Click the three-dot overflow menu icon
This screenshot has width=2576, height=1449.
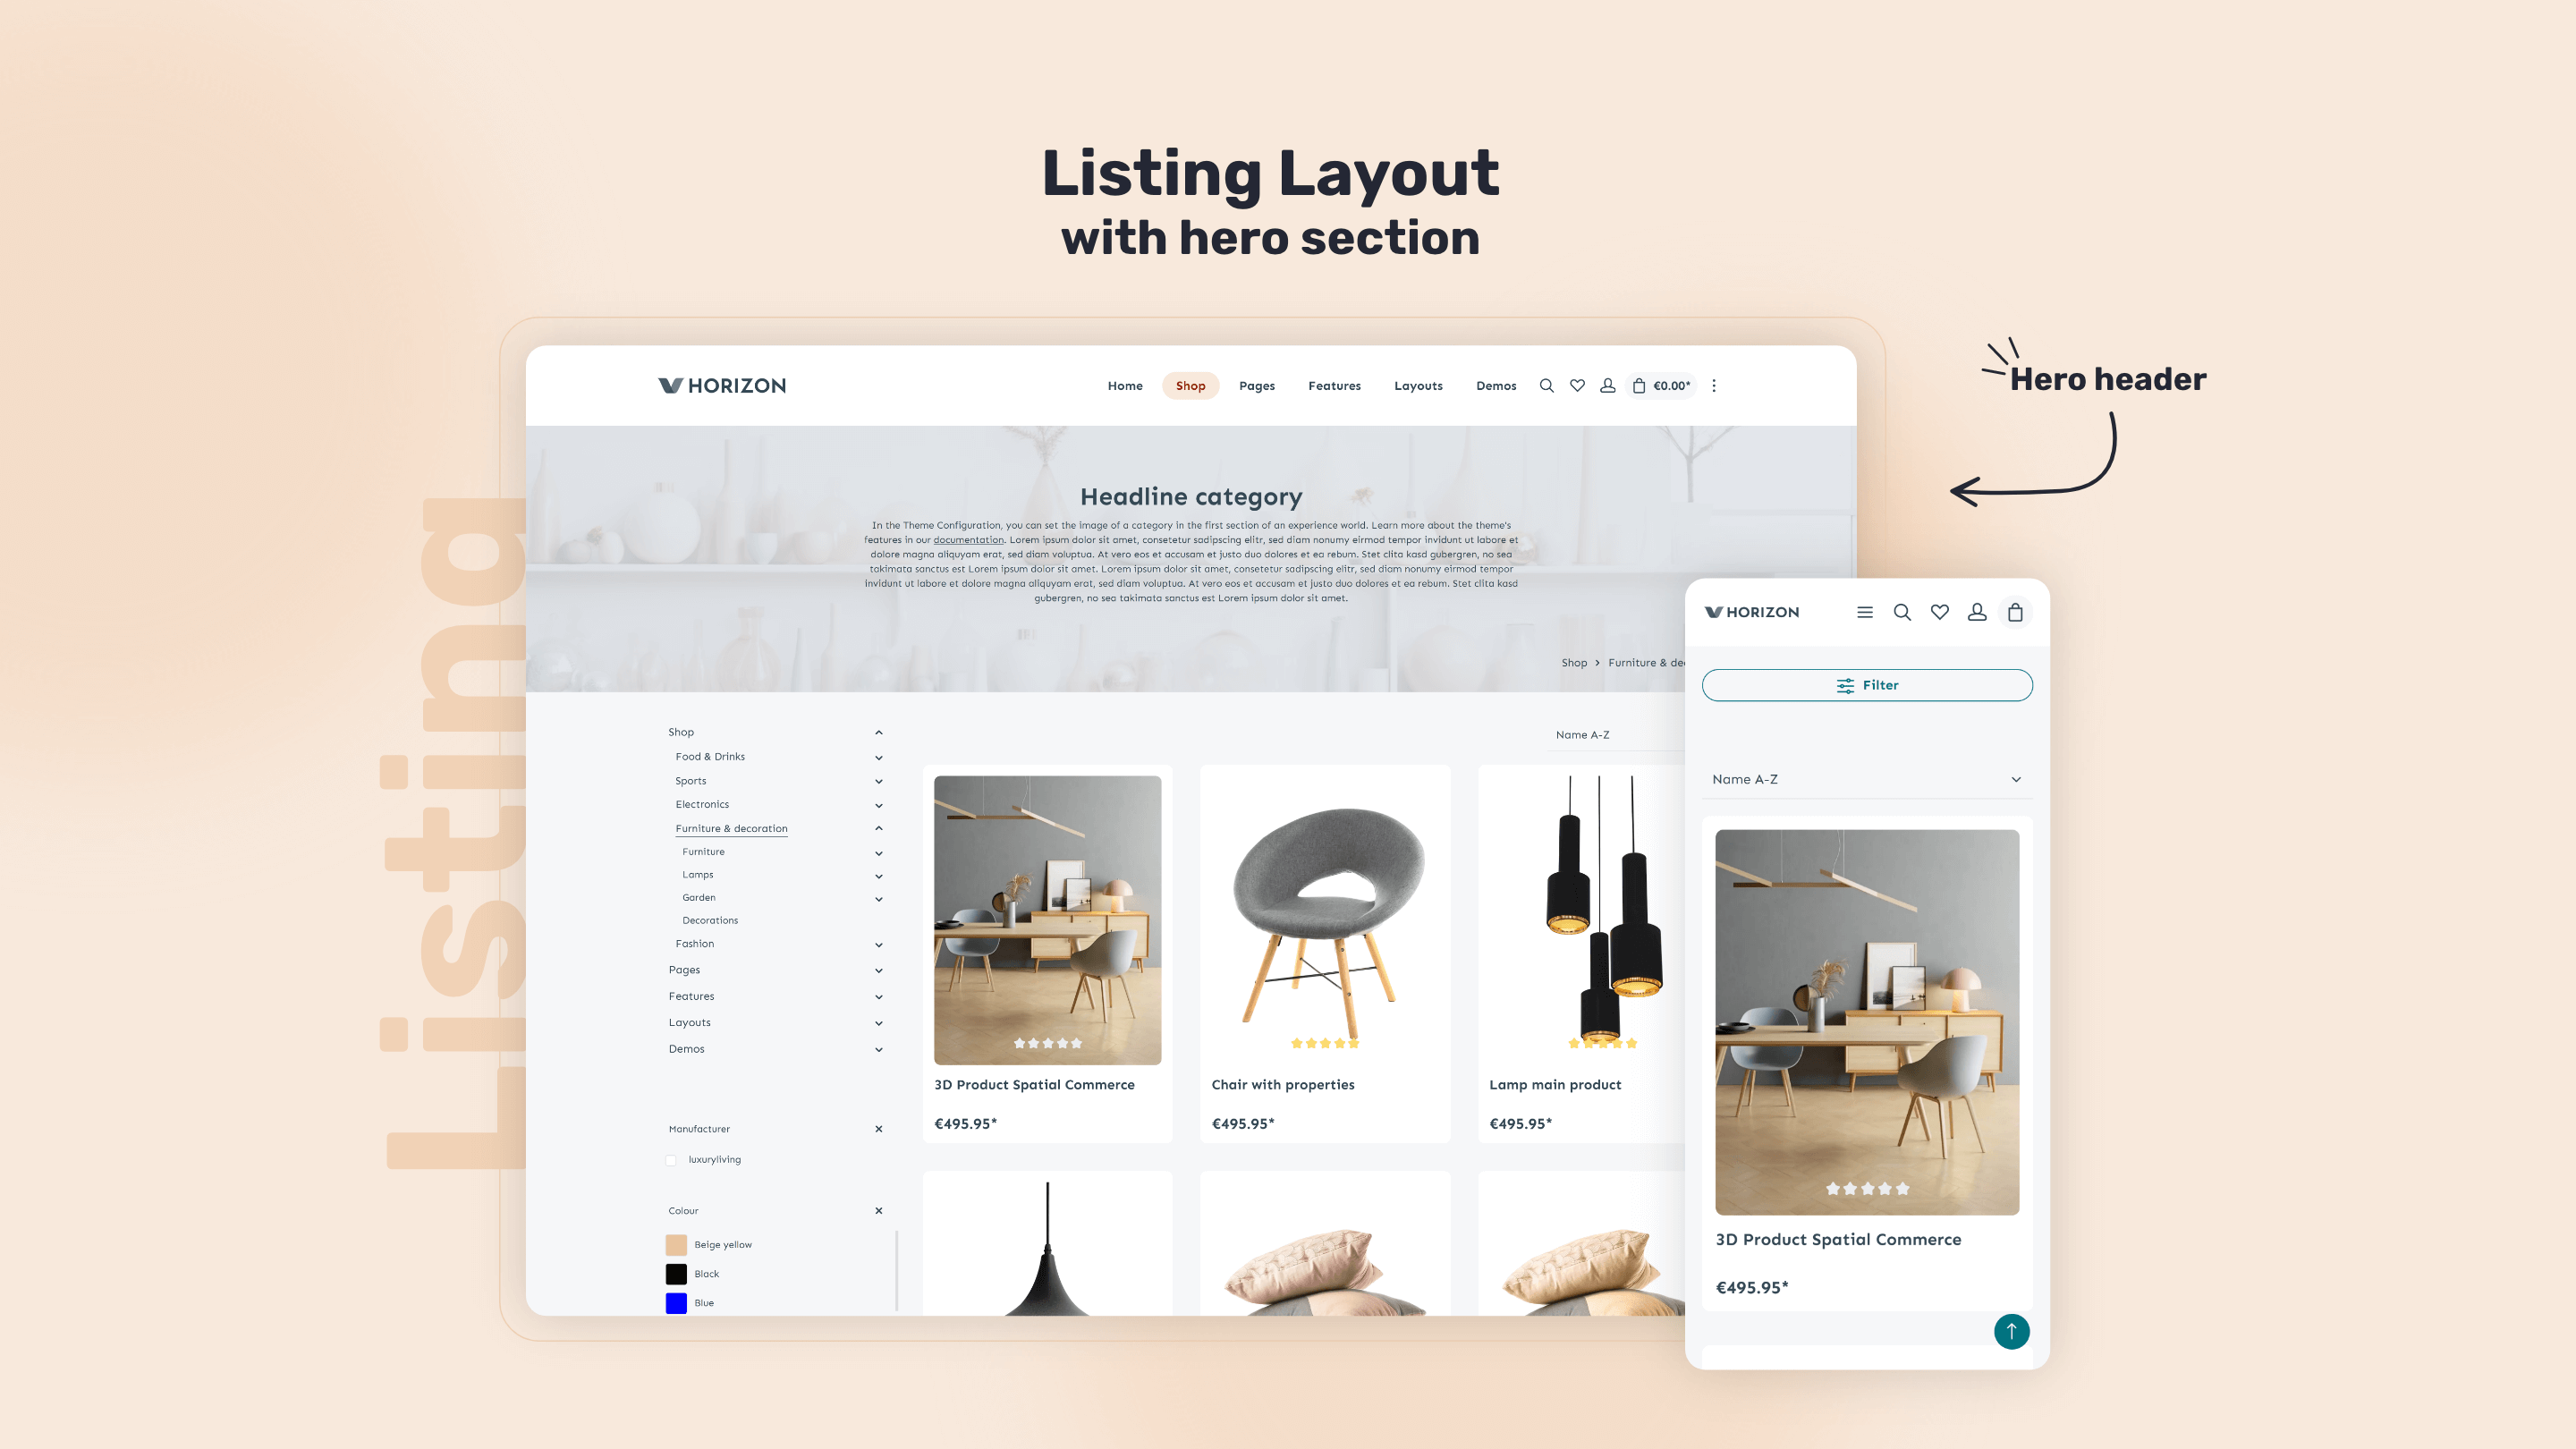pos(1713,386)
